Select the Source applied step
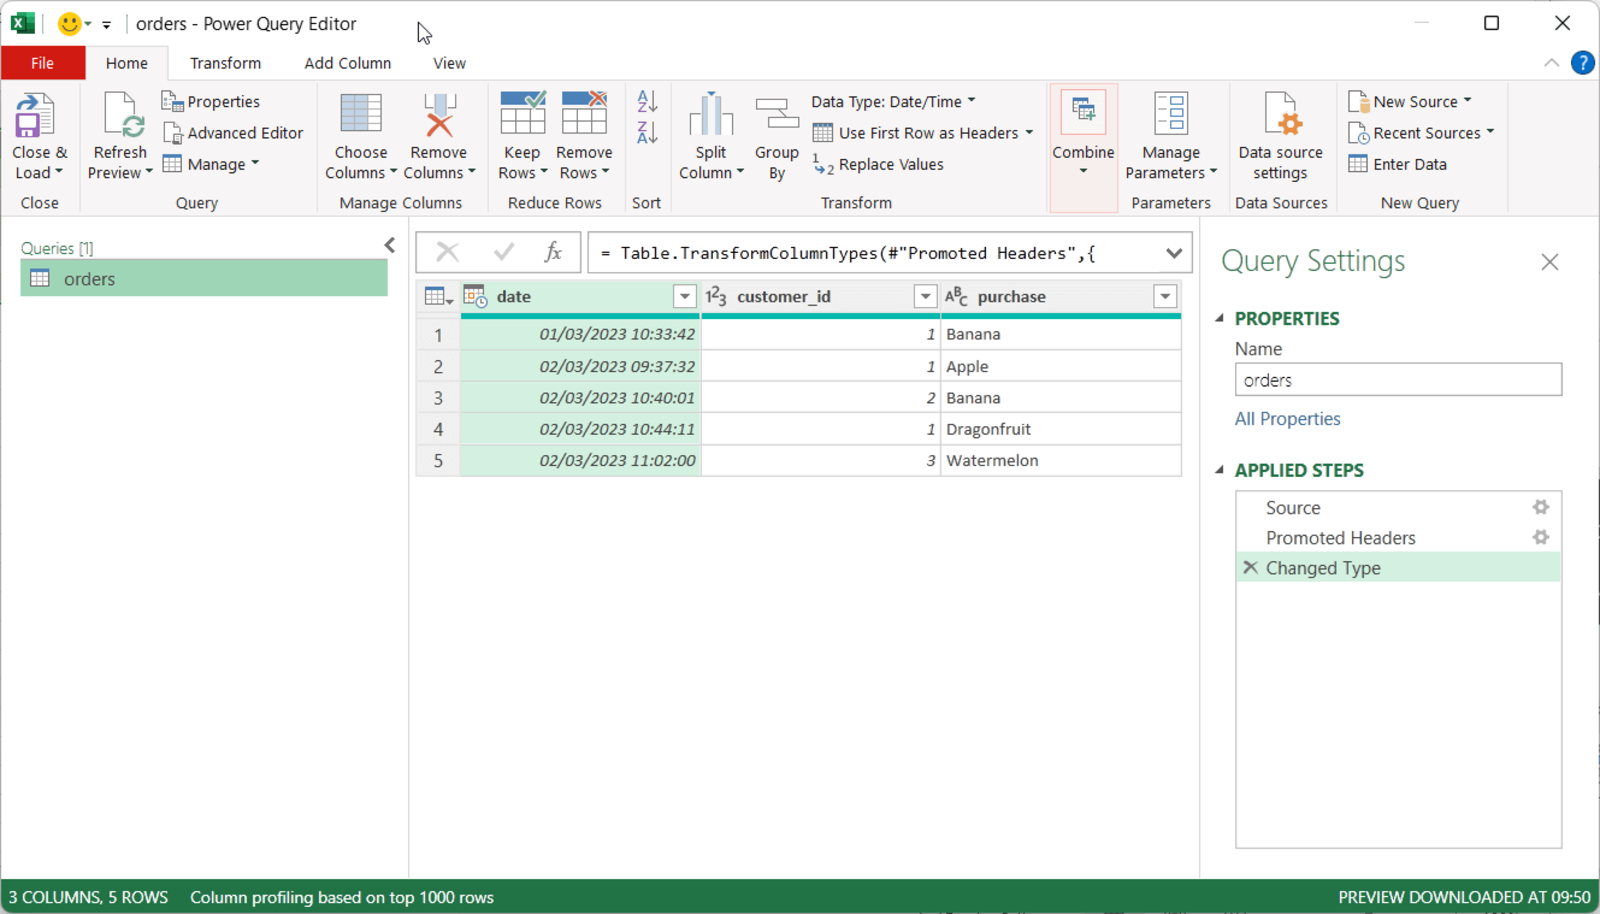Screen dimensions: 1600x914 click(1398, 508)
